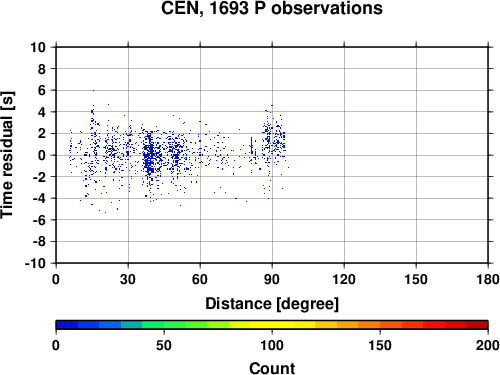The image size is (500, 375).
Task: Click the colorbar tick label "50"
Action: [164, 345]
